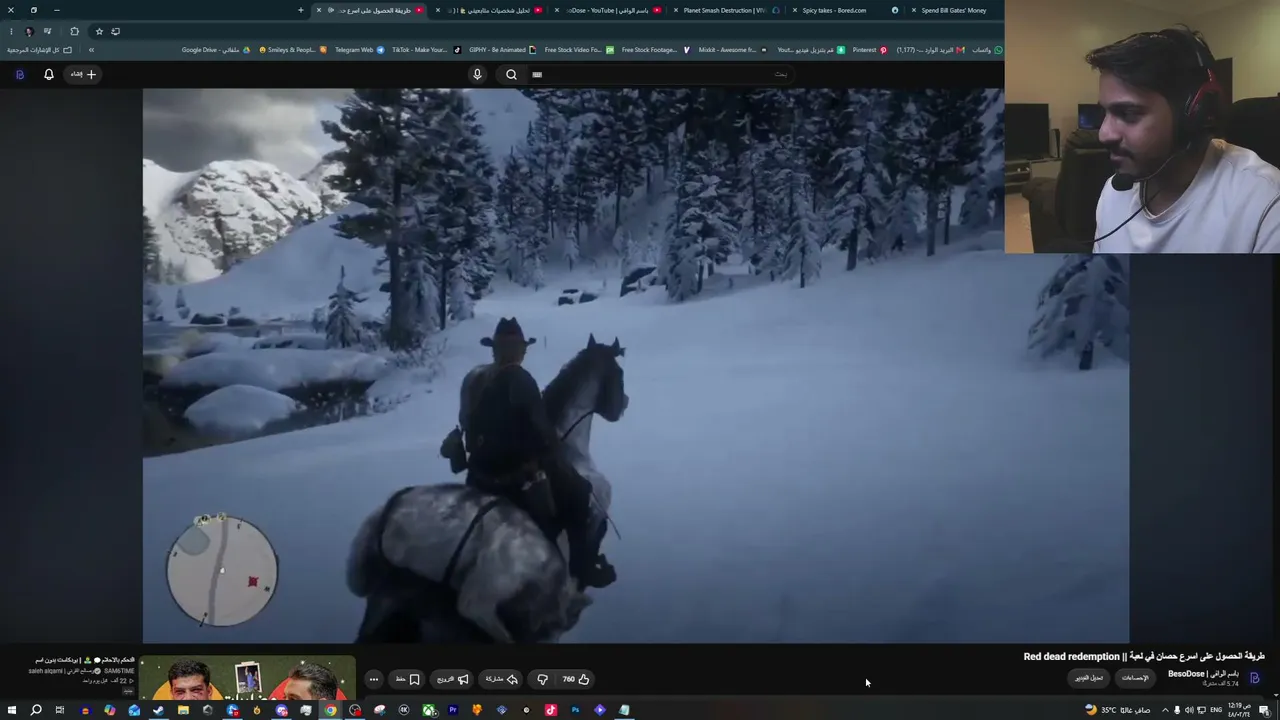Open Adobe Photoshop from the taskbar

click(576, 710)
